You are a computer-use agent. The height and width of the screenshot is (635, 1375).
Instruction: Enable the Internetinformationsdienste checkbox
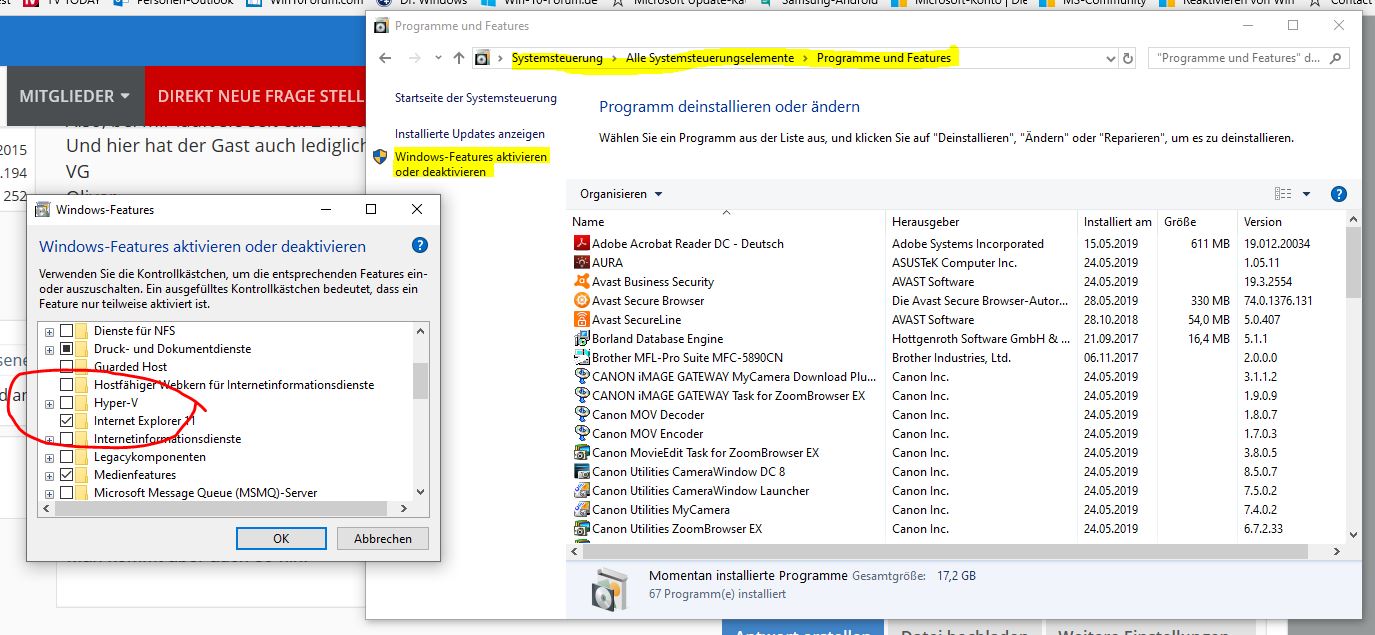pos(67,439)
